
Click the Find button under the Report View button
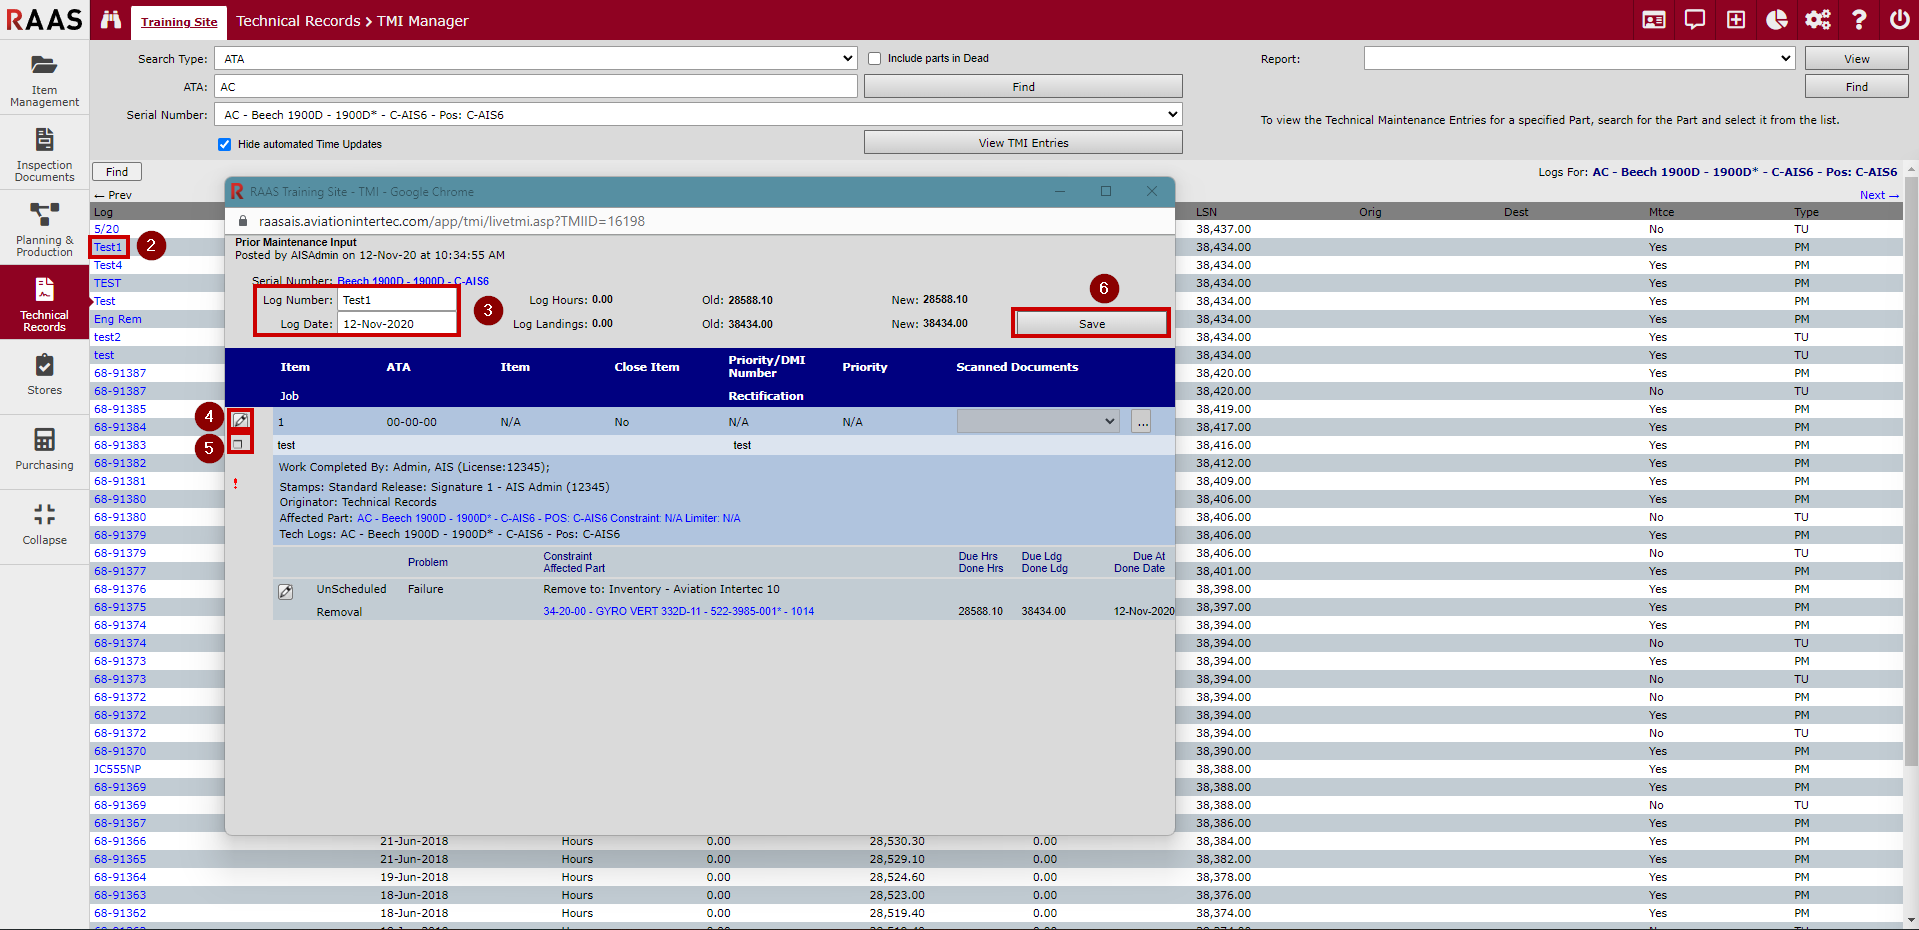coord(1856,87)
